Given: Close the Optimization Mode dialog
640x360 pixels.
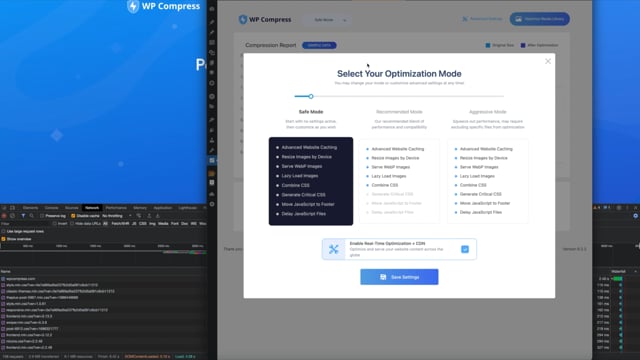Looking at the screenshot, I should (x=548, y=61).
